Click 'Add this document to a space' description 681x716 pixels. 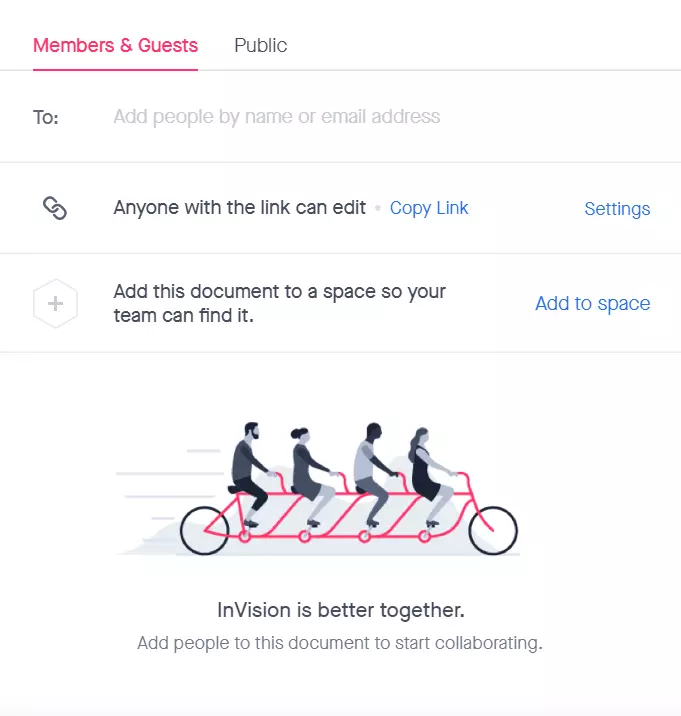(280, 303)
